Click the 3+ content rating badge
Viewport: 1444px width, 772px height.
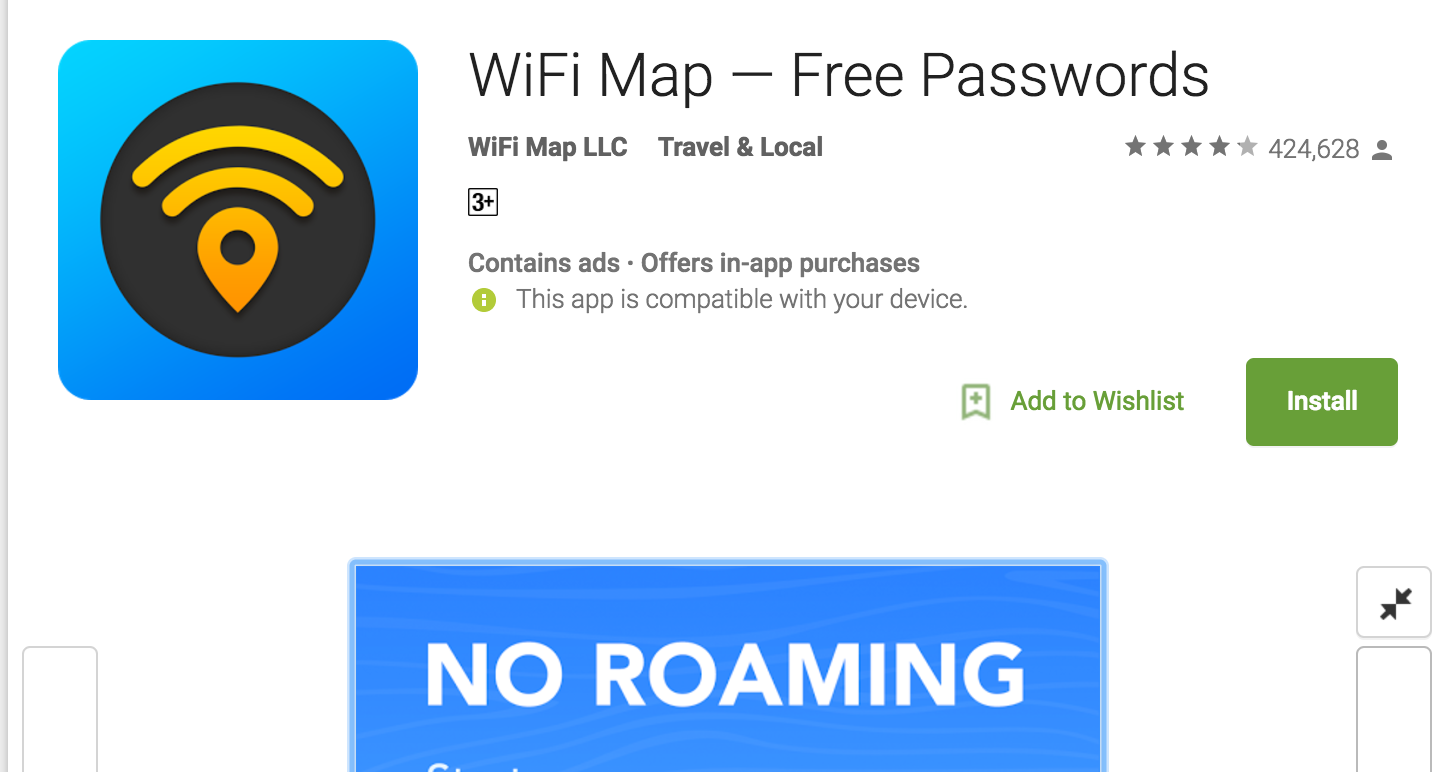pyautogui.click(x=483, y=203)
